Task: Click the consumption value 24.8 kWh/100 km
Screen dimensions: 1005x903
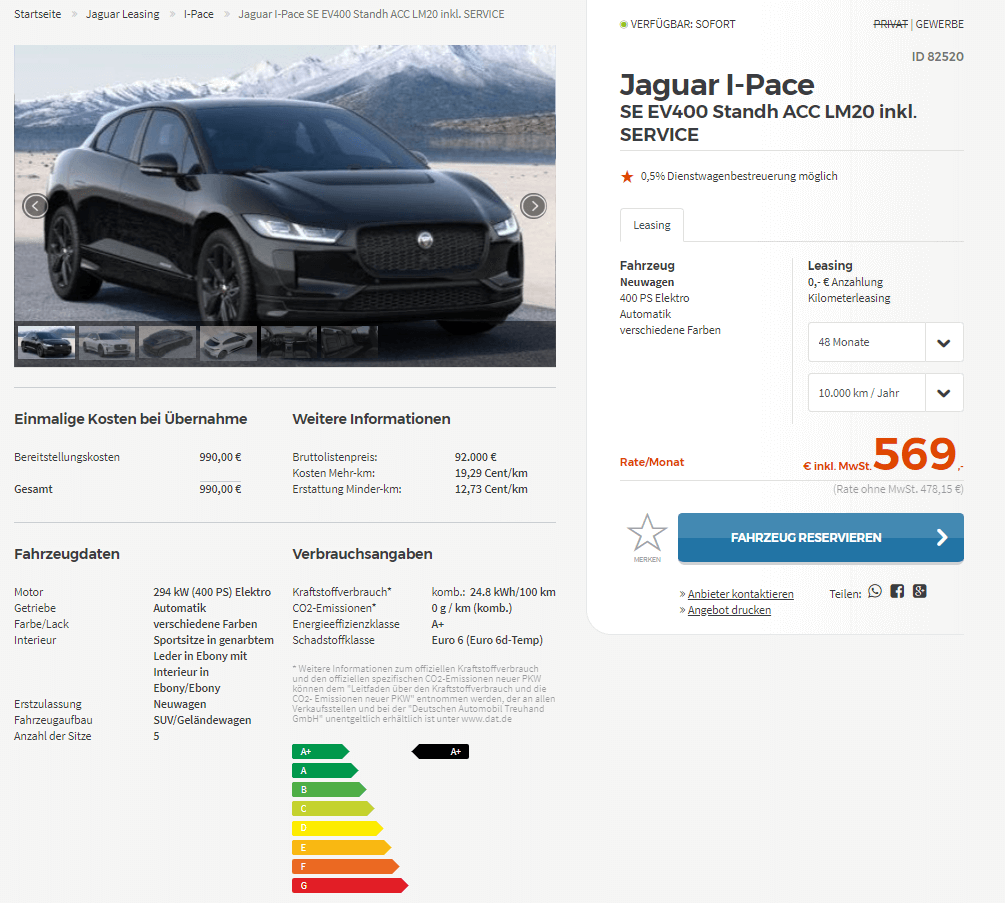Action: 513,592
